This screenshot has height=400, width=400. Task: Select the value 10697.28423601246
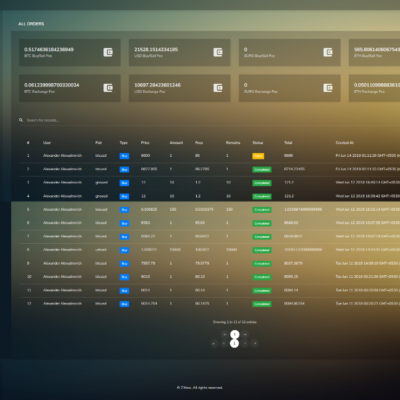point(157,85)
